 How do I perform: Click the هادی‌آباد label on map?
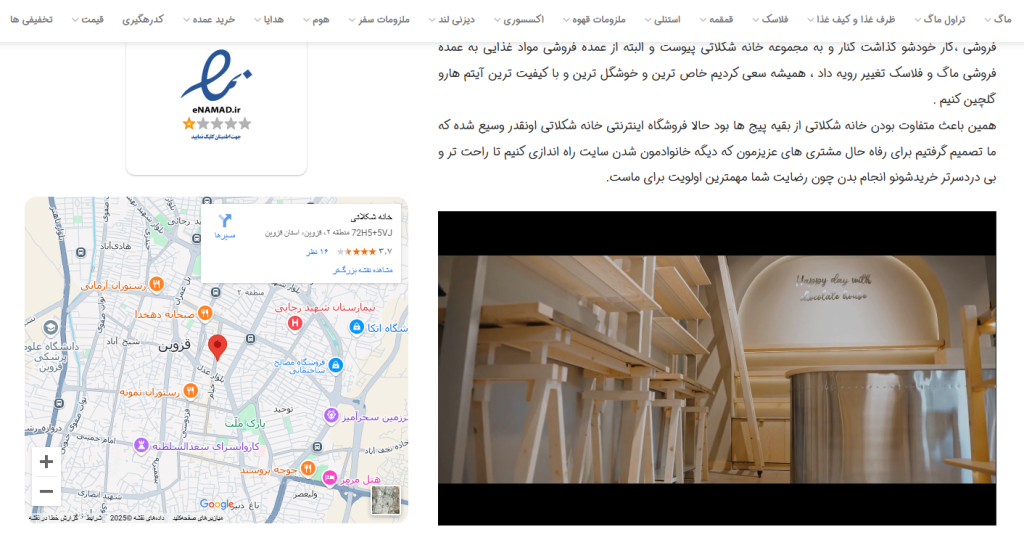(x=115, y=246)
